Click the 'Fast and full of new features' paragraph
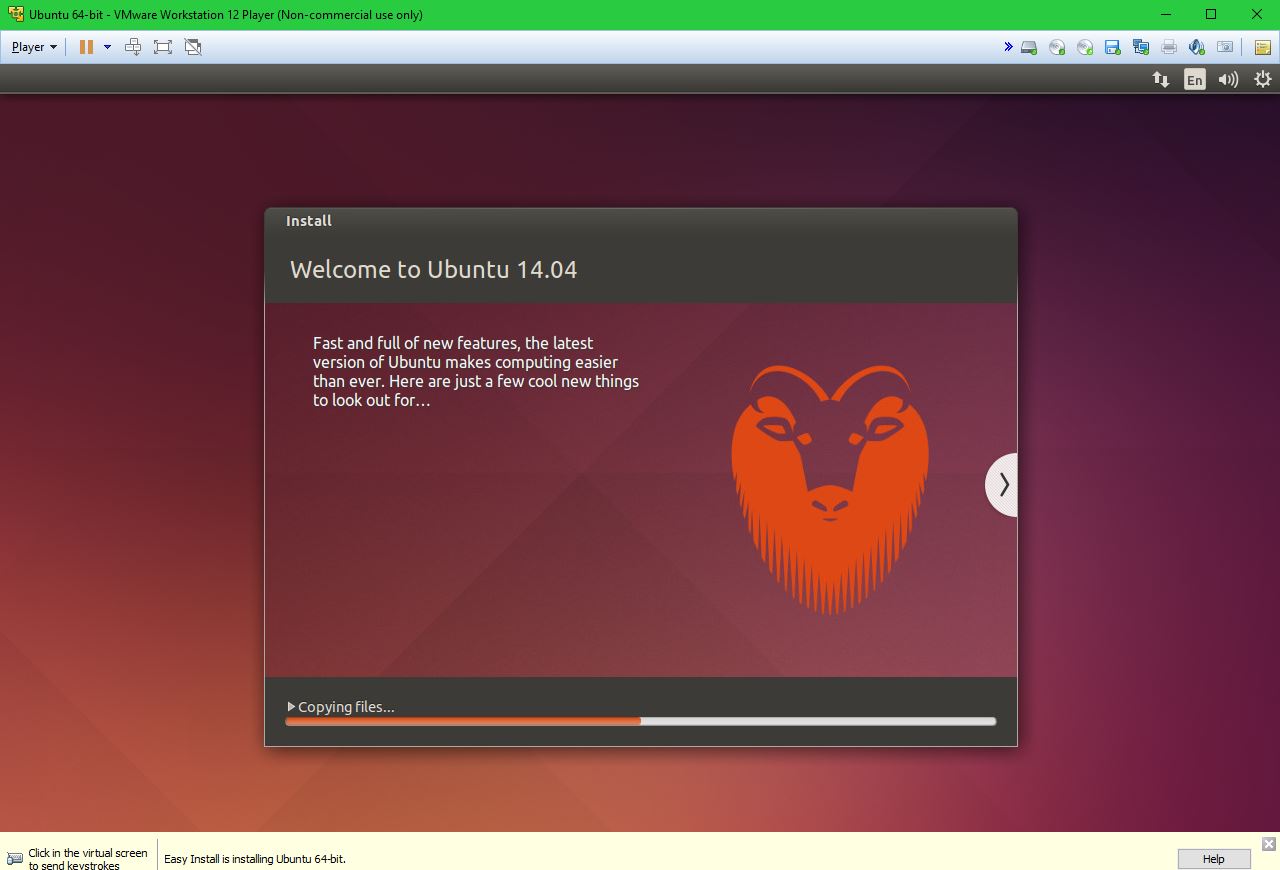Screen dimensions: 1280x870 pos(476,371)
